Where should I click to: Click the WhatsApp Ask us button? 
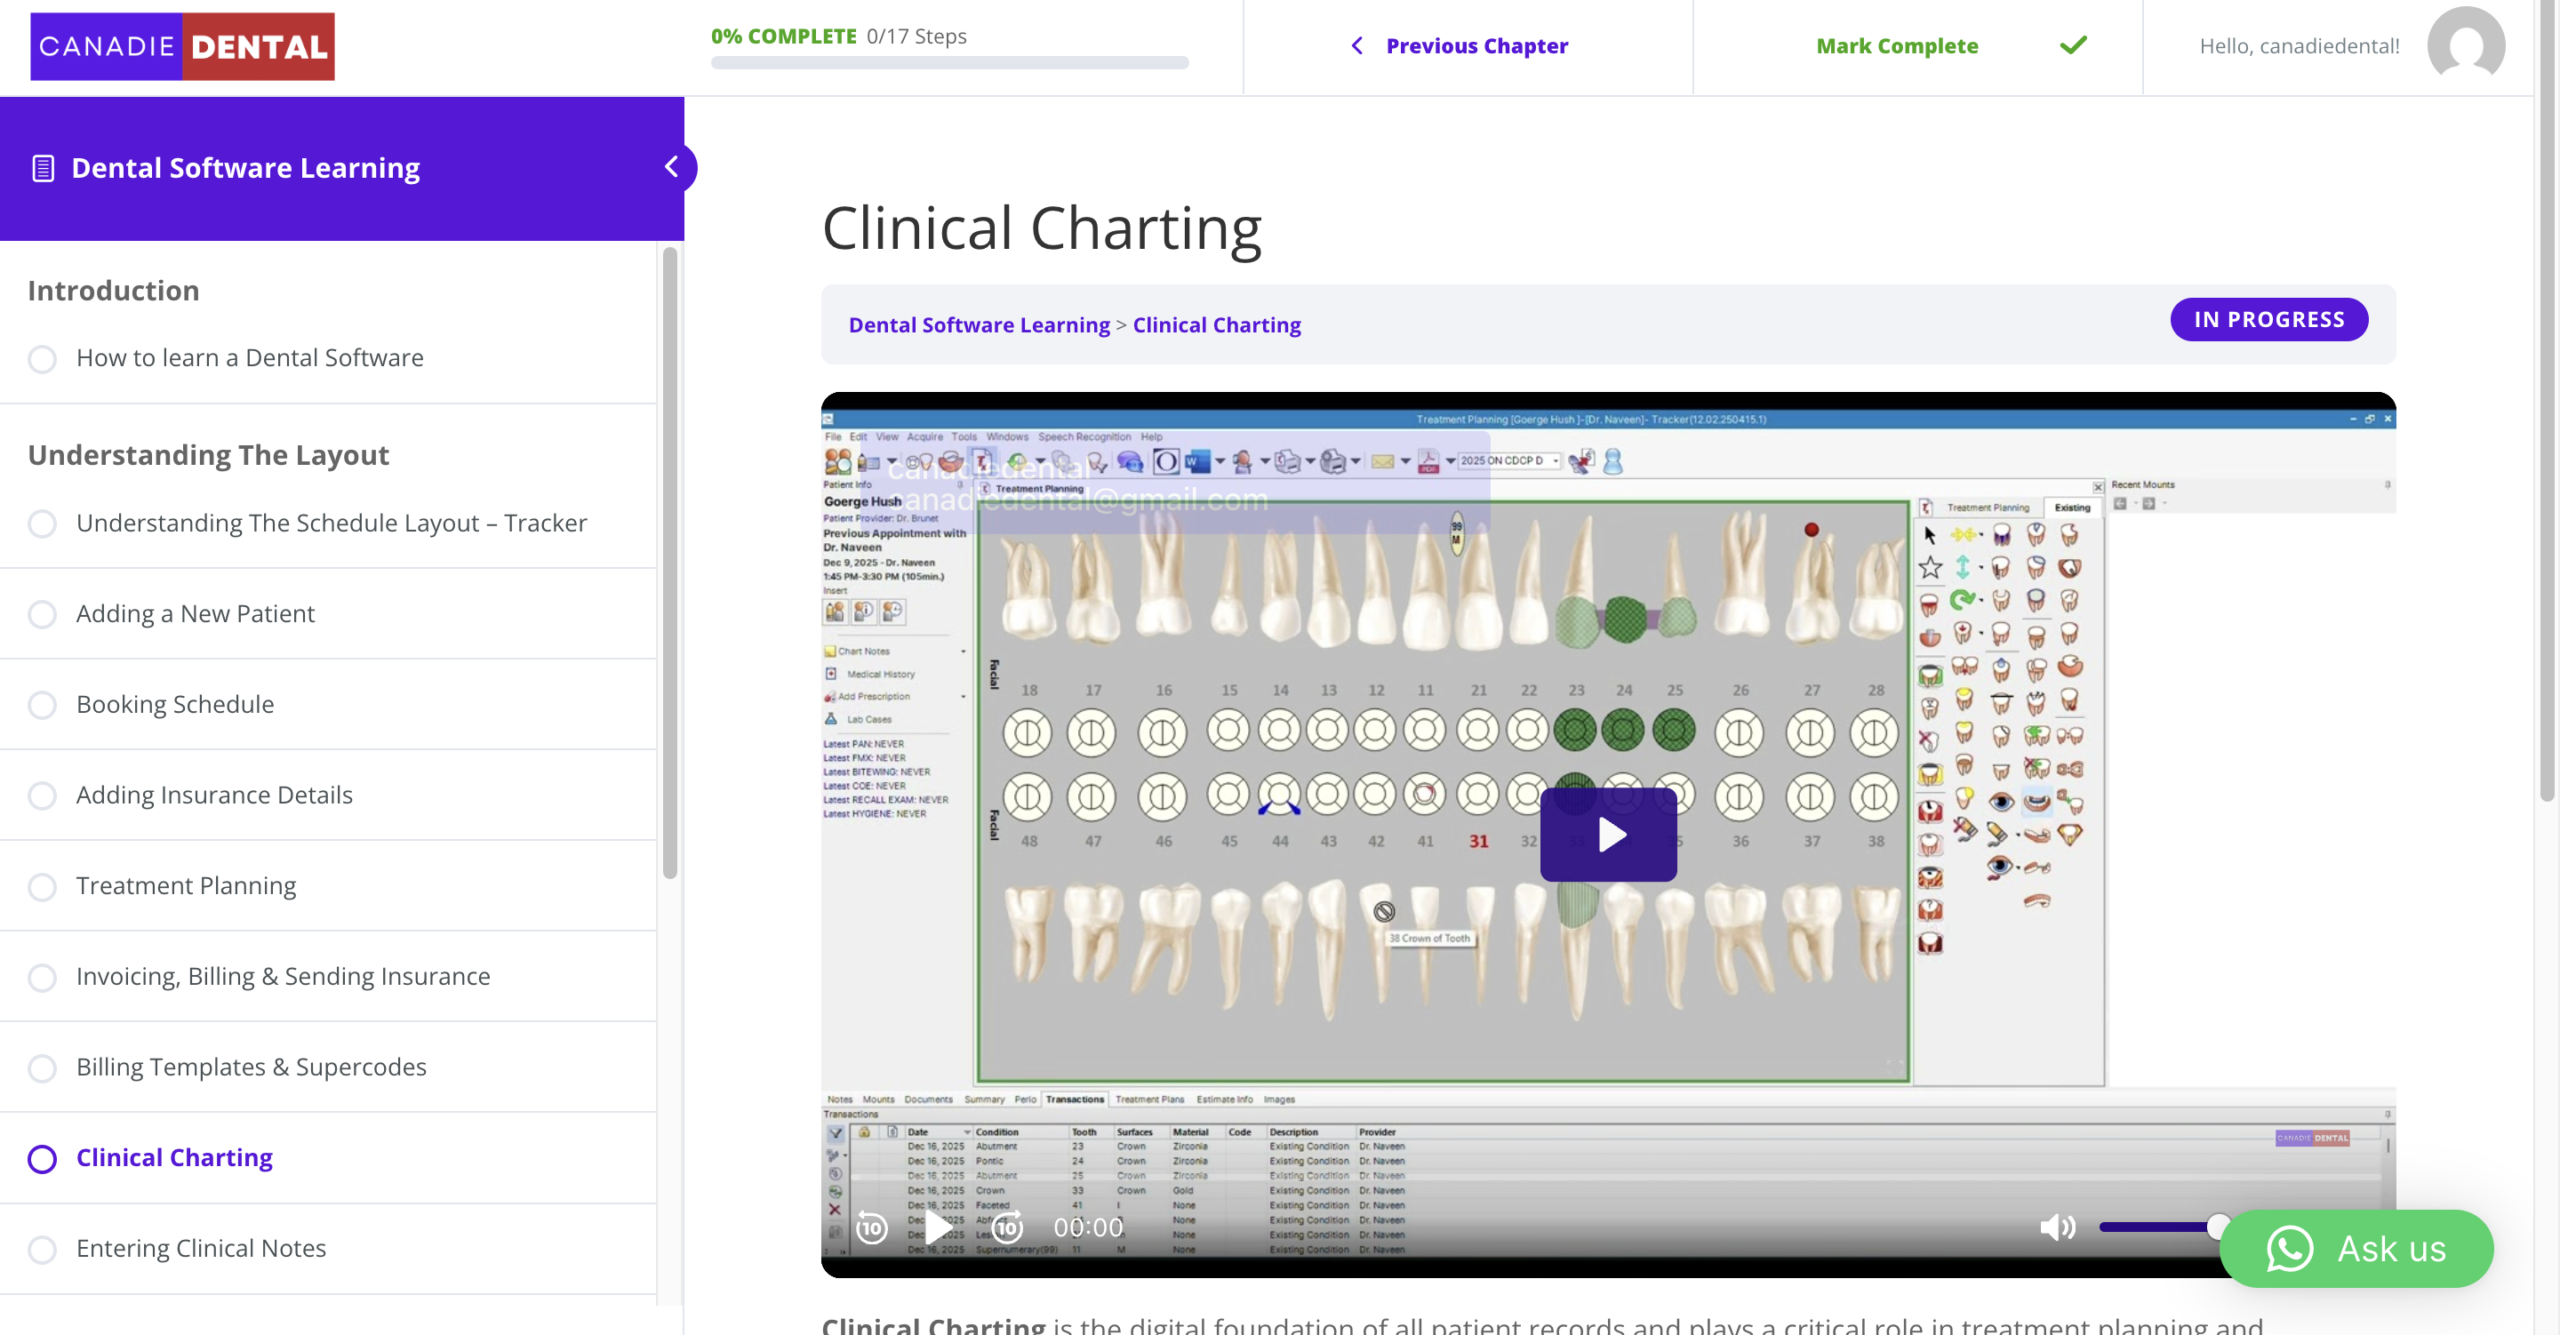[2356, 1249]
